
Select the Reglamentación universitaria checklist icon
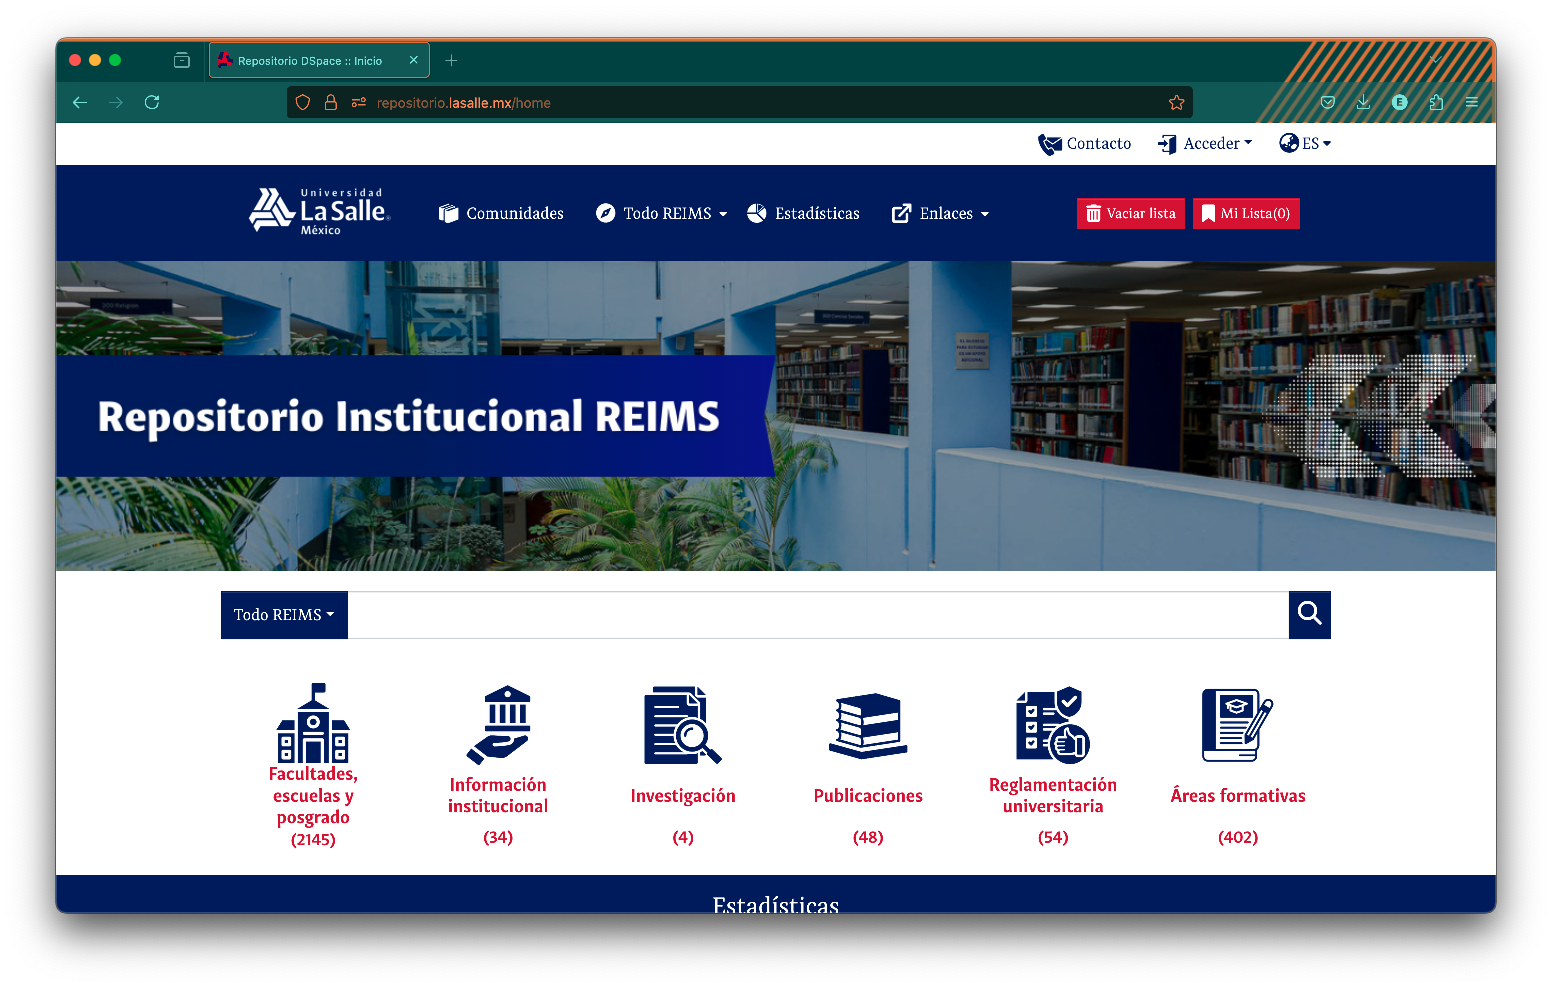pos(1052,725)
